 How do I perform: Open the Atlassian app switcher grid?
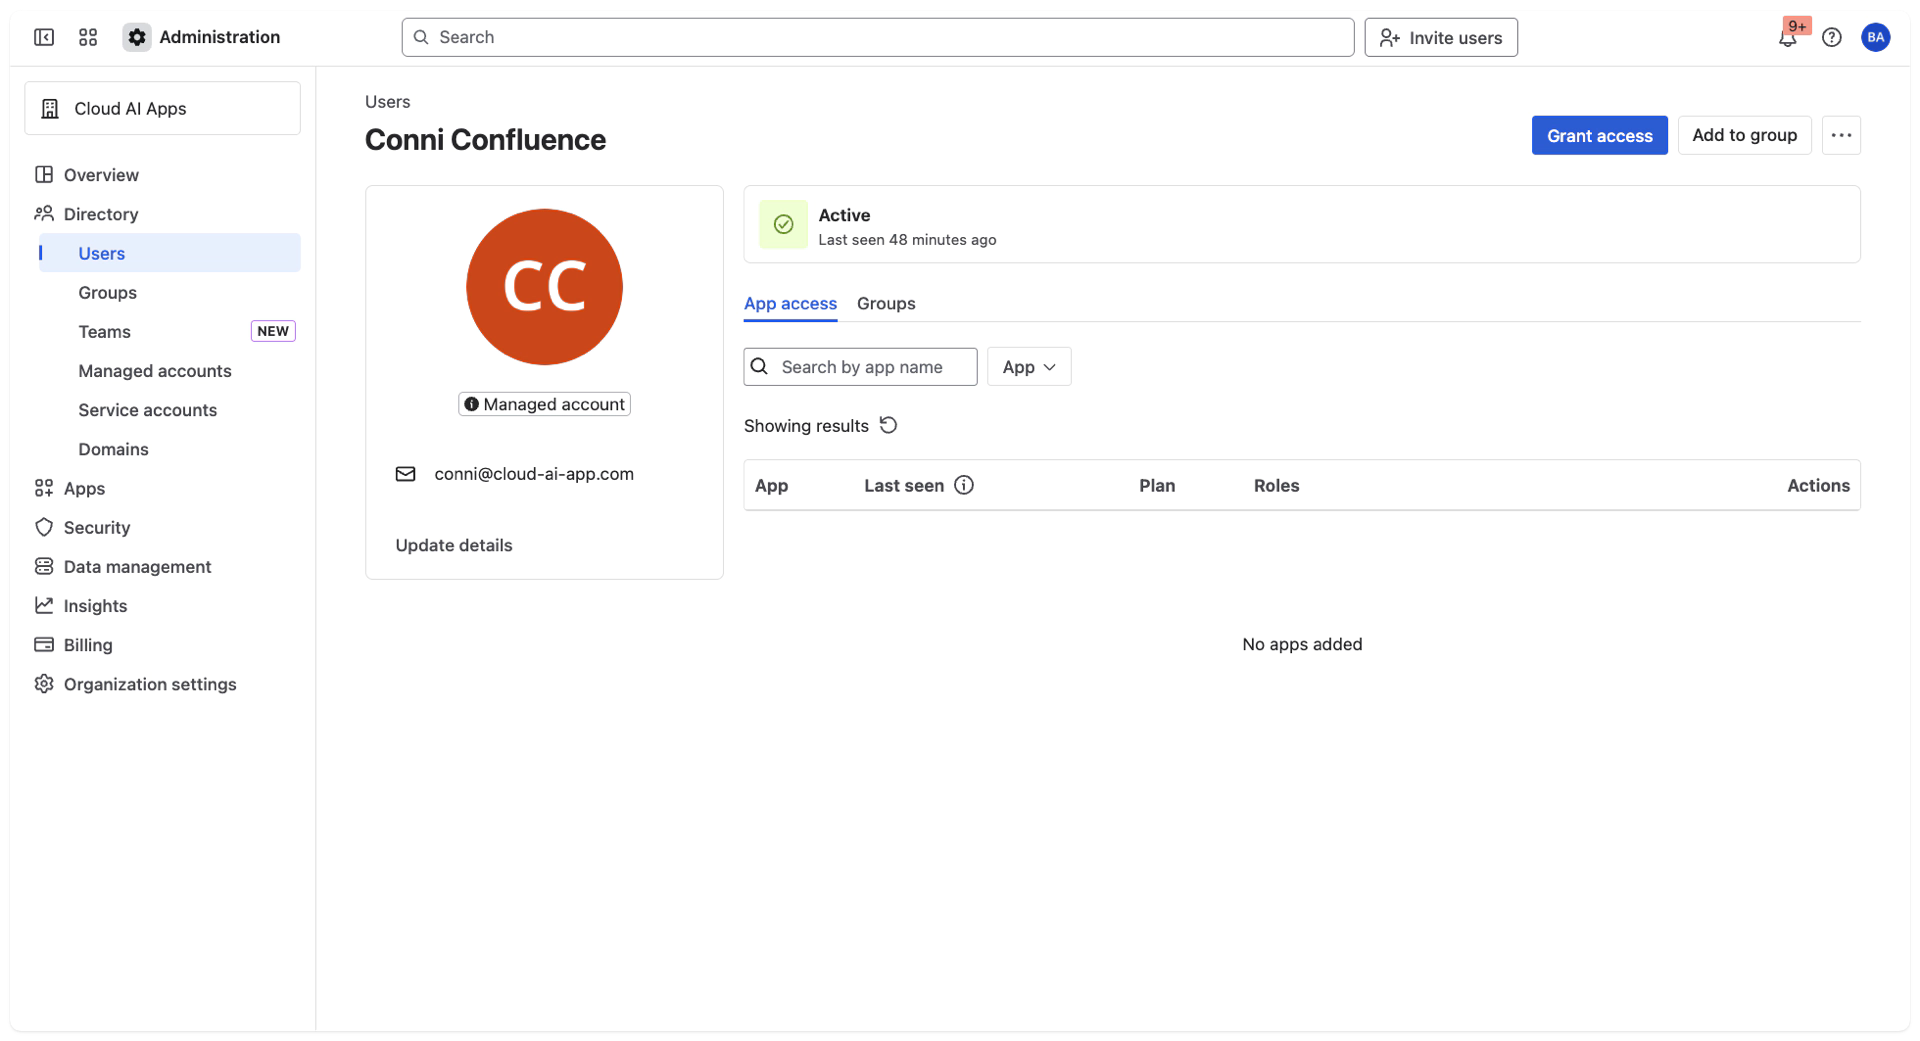[88, 37]
